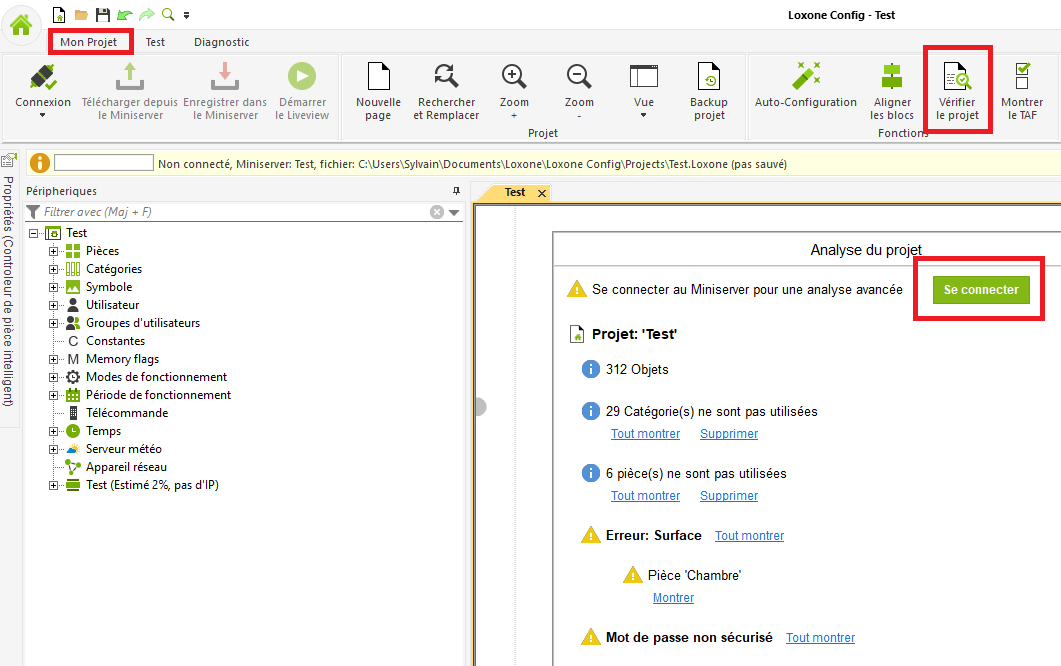Image resolution: width=1061 pixels, height=666 pixels.
Task: Click the Zoom - magnifier icon
Action: click(578, 77)
